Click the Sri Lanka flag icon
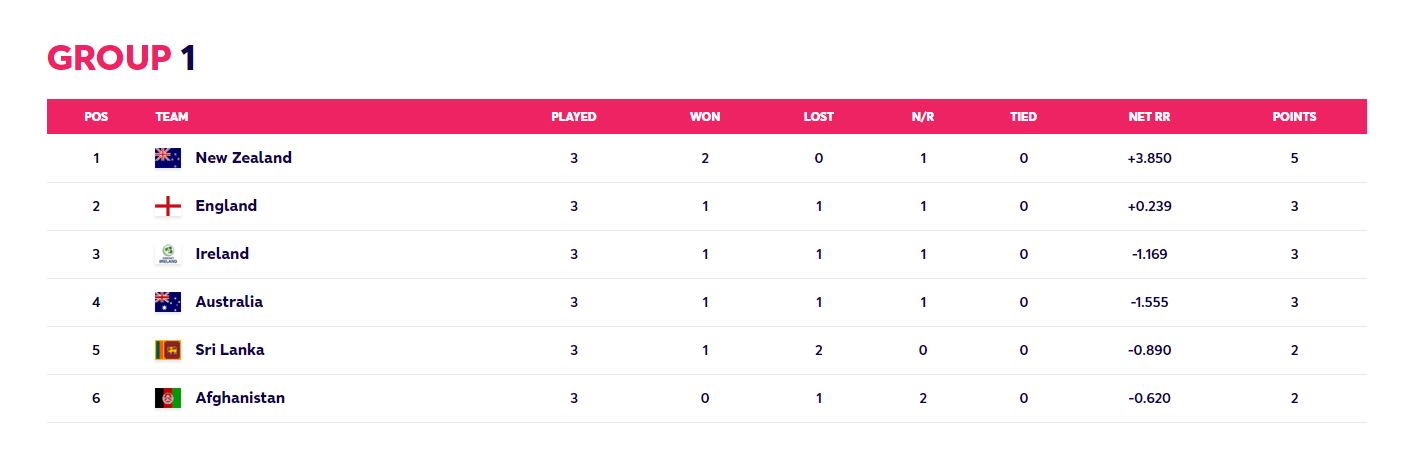Viewport: 1403px width, 463px height. [168, 350]
